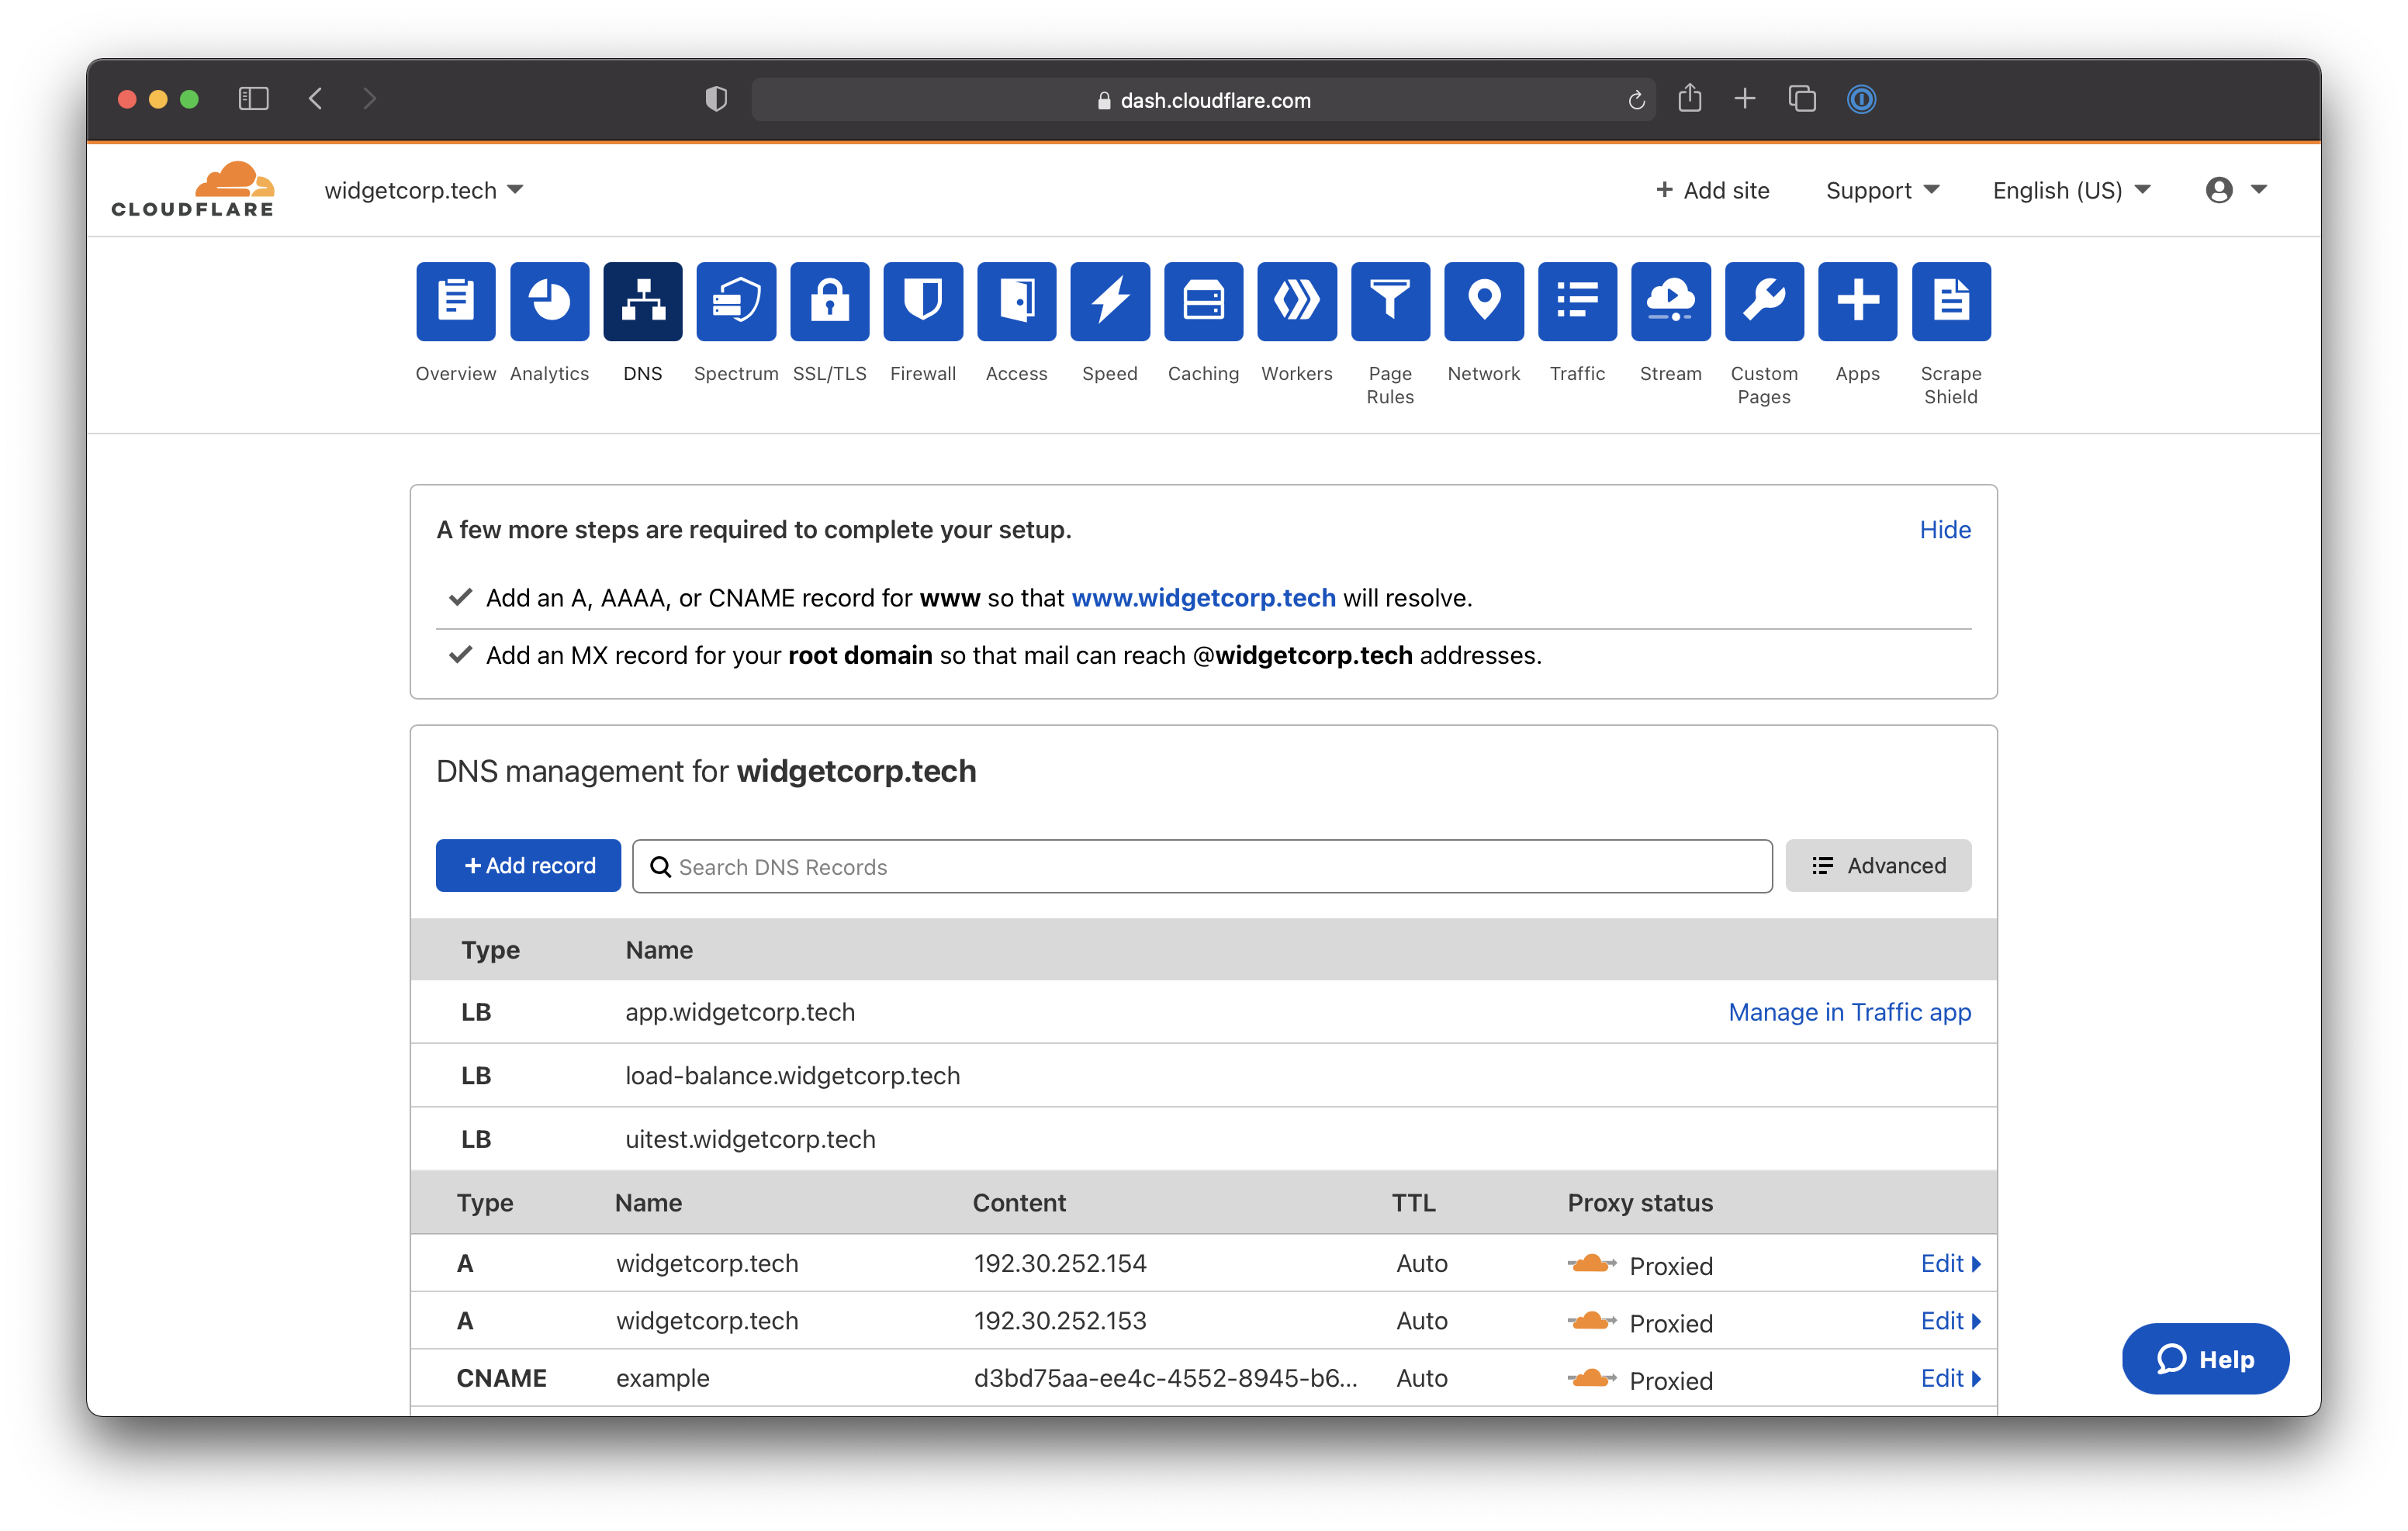The height and width of the screenshot is (1531, 2408).
Task: Select the SSL/TLS padlock icon
Action: click(x=829, y=301)
